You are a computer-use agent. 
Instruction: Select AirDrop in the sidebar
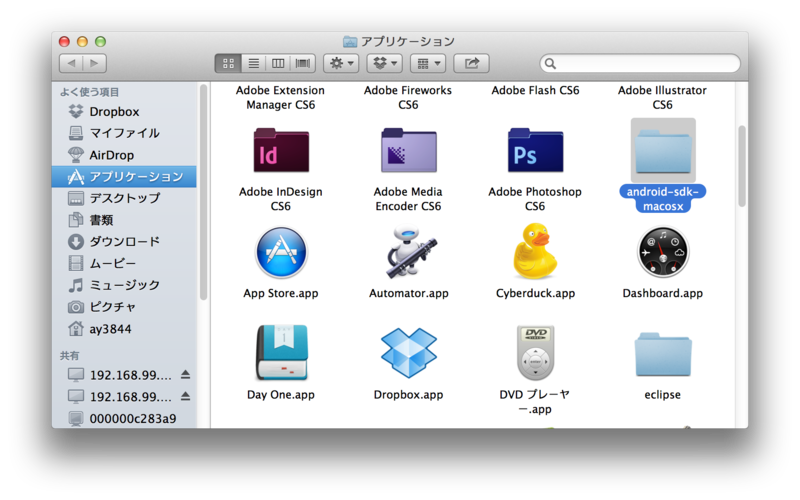click(x=124, y=155)
